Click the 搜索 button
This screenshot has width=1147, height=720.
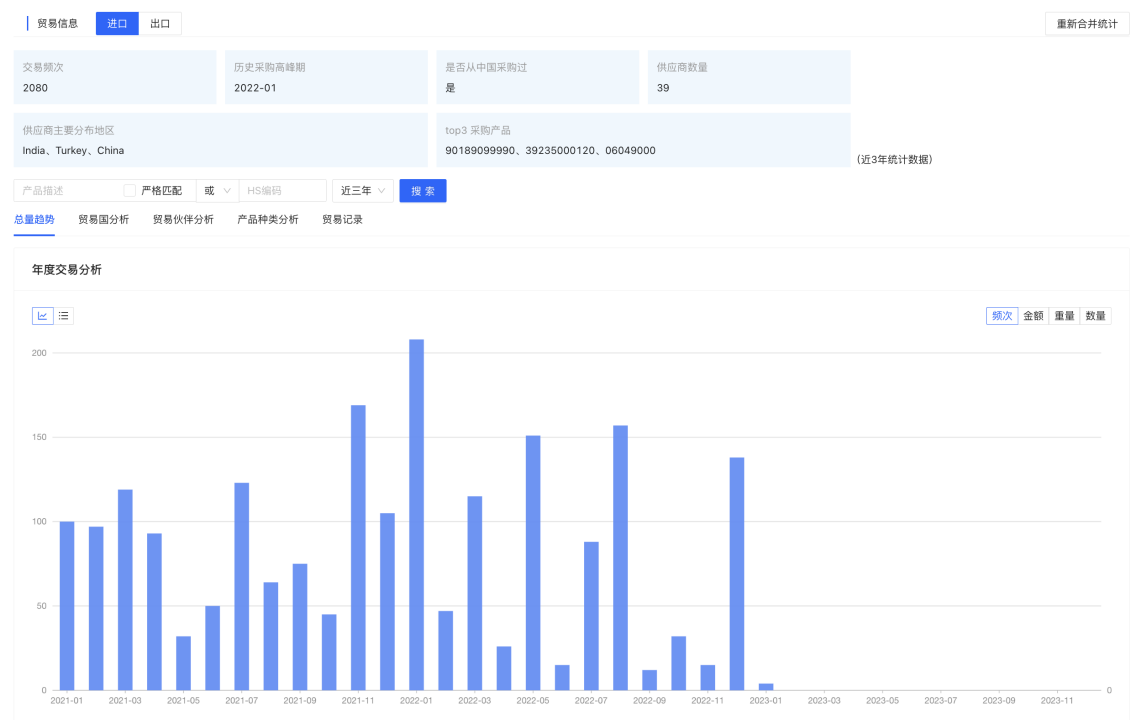coord(422,191)
